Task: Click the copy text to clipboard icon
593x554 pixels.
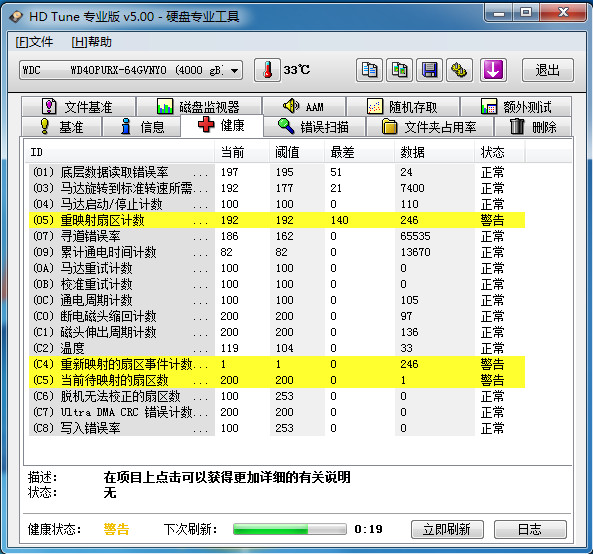Action: pyautogui.click(x=369, y=70)
